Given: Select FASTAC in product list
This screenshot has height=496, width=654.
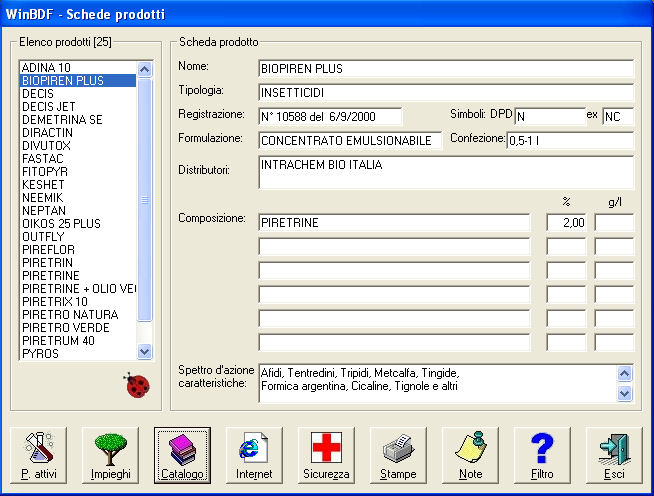Looking at the screenshot, I should (x=78, y=159).
